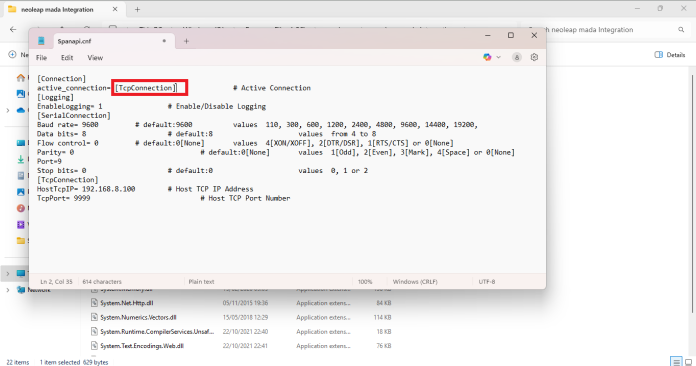Image resolution: width=696 pixels, height=366 pixels.
Task: Open the Downloads sidebar icon
Action: (x=21, y=159)
